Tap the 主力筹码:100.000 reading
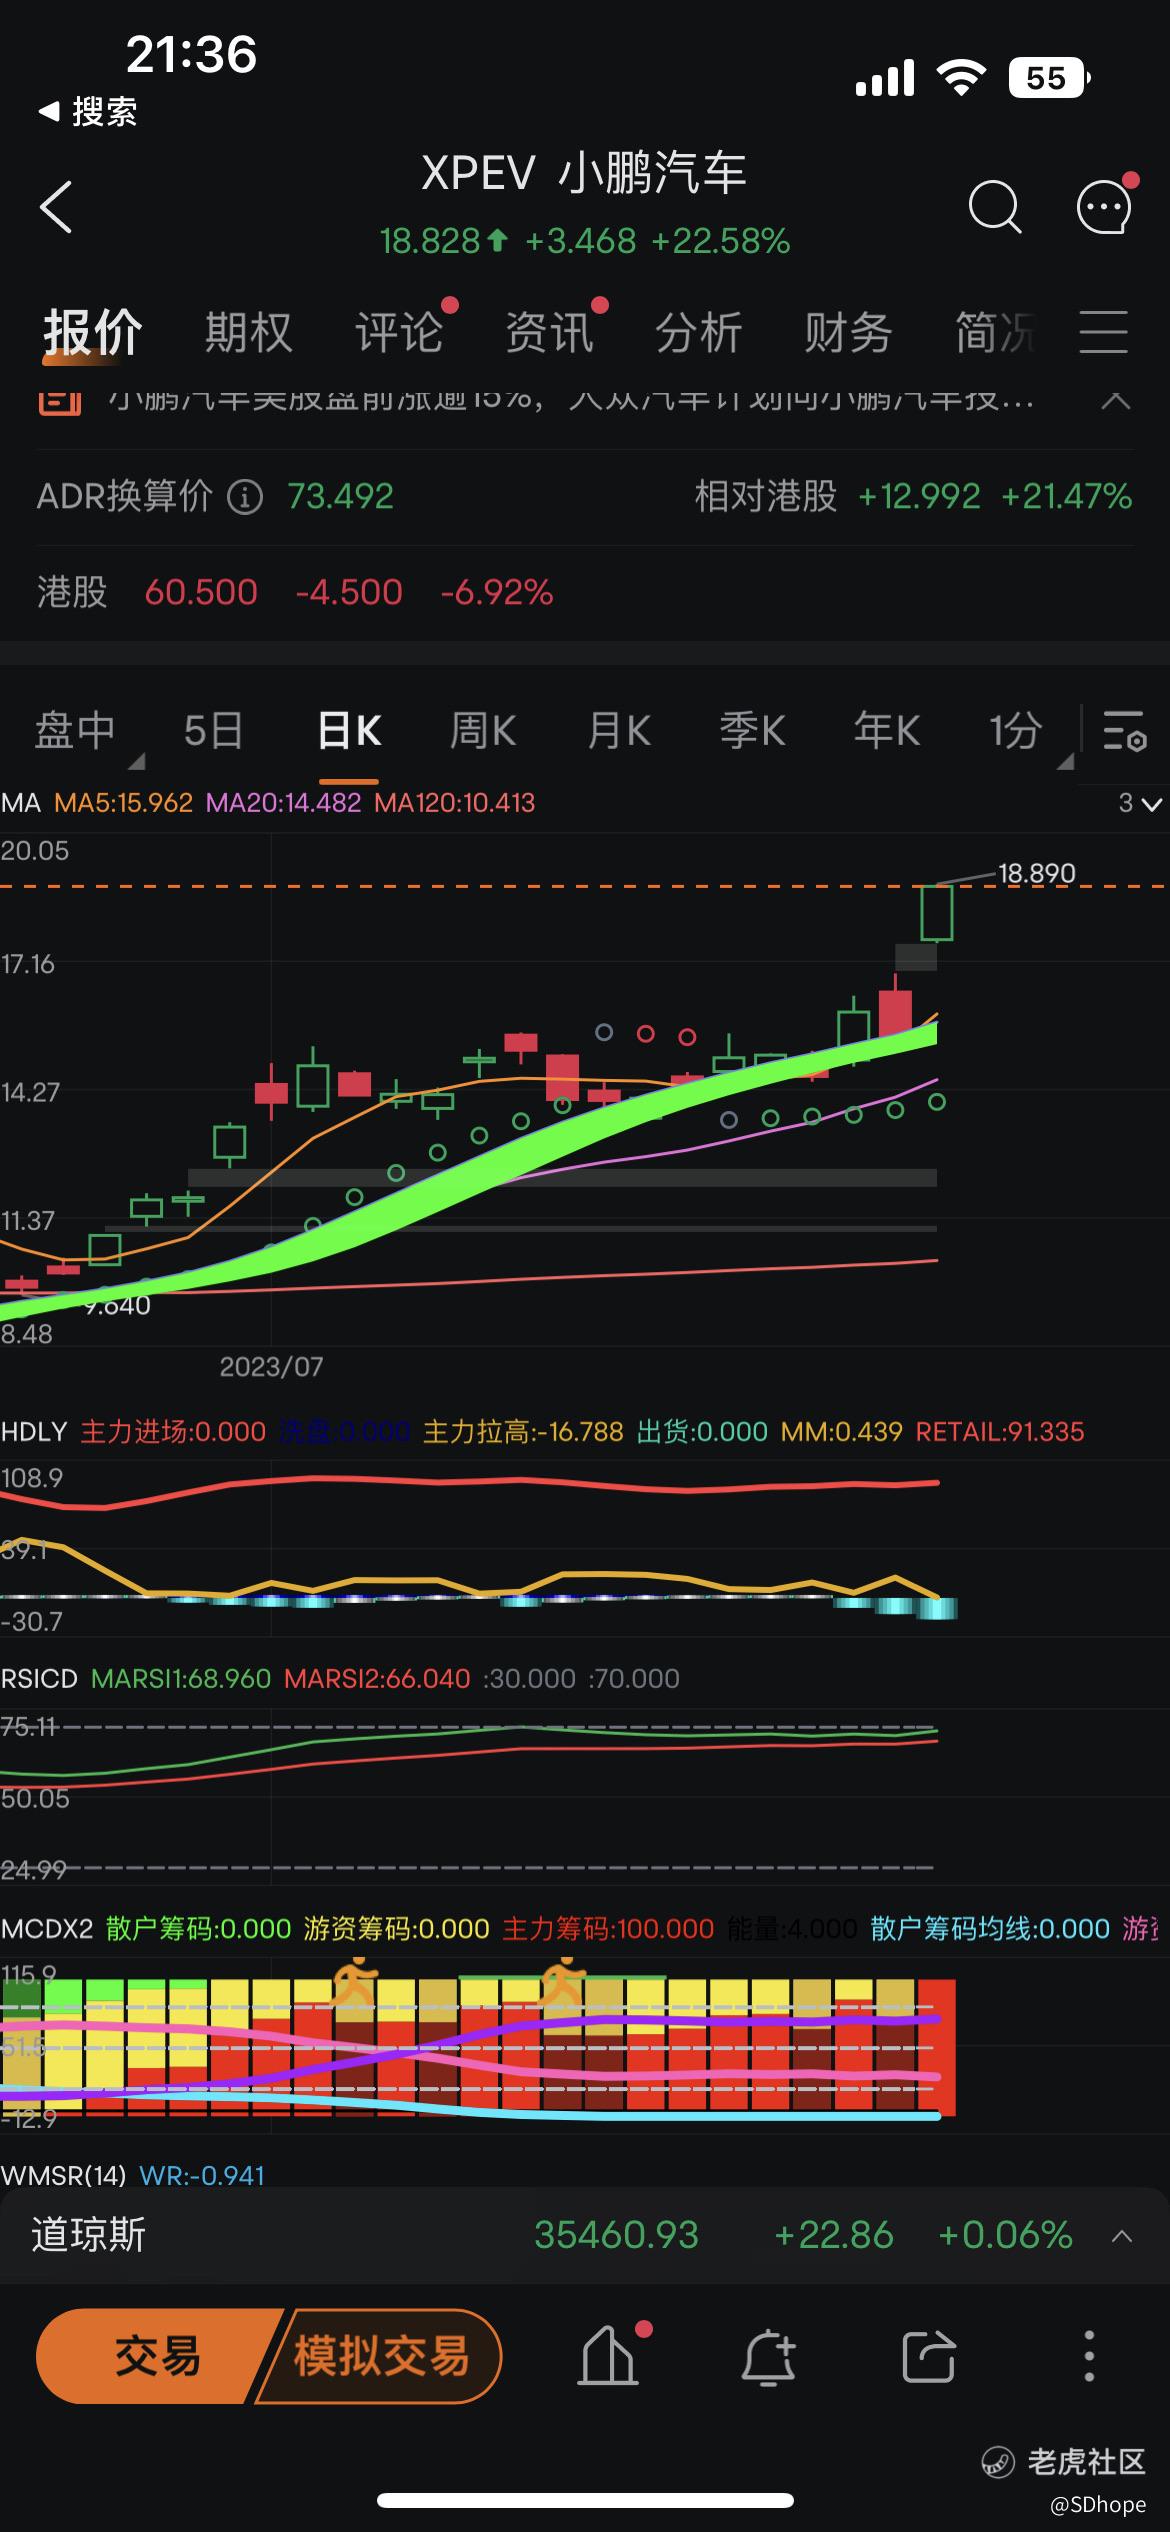Image resolution: width=1170 pixels, height=2532 pixels. point(608,1928)
